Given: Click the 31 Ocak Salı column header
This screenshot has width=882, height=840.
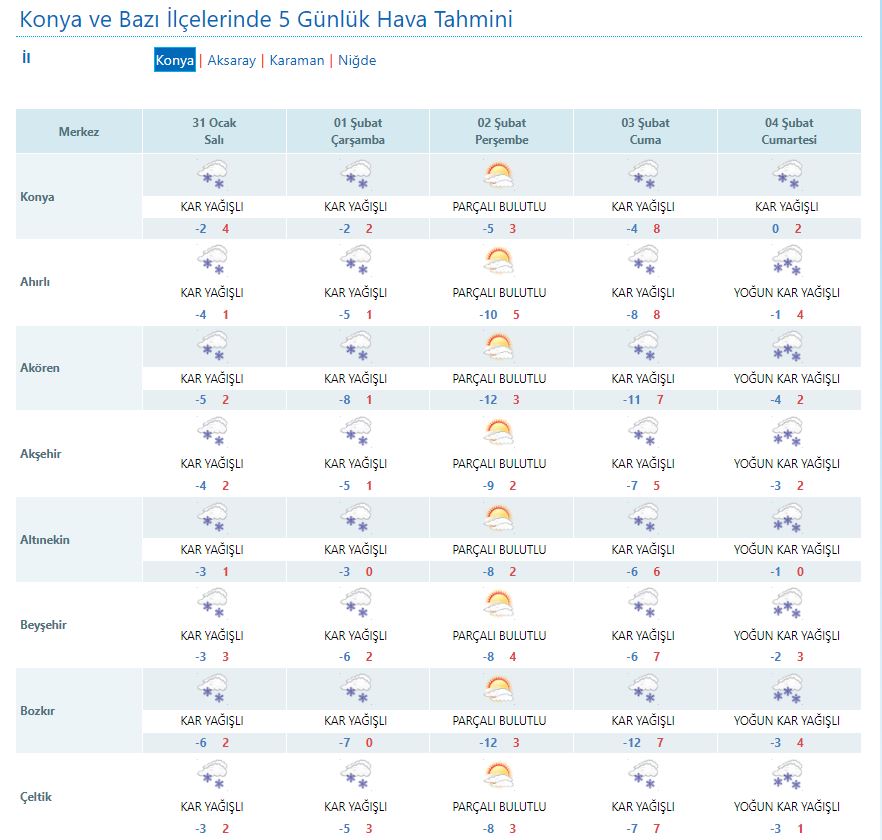Looking at the screenshot, I should click(214, 131).
